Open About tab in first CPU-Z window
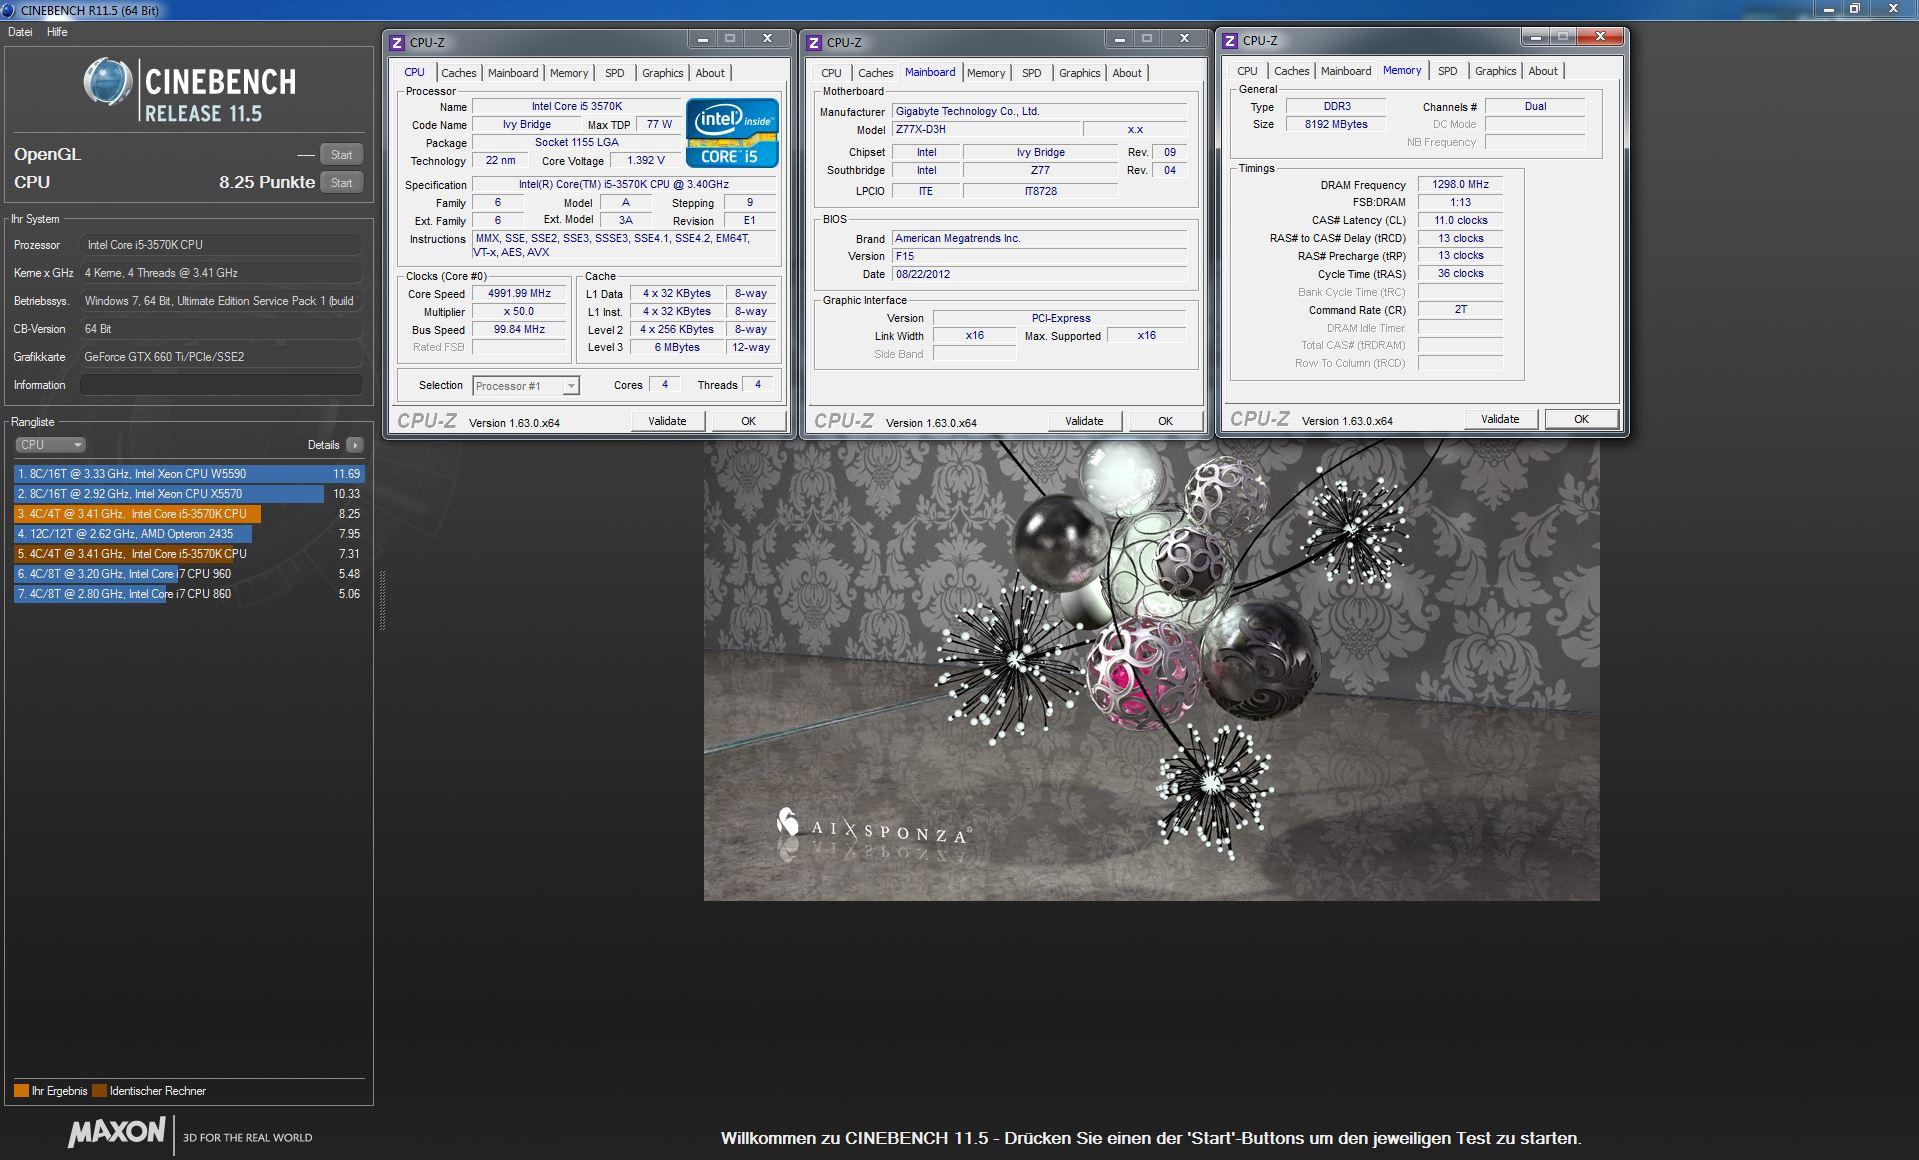Screen dimensions: 1919x1160 (x=710, y=73)
